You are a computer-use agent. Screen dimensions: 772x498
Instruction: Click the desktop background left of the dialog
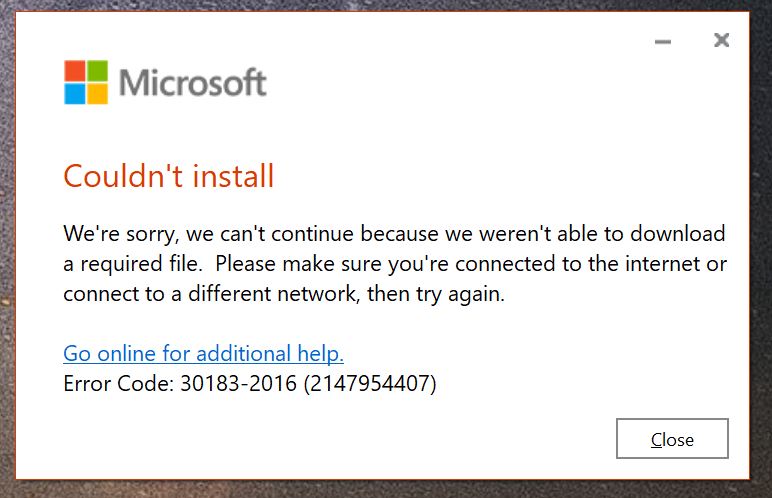[x=7, y=250]
